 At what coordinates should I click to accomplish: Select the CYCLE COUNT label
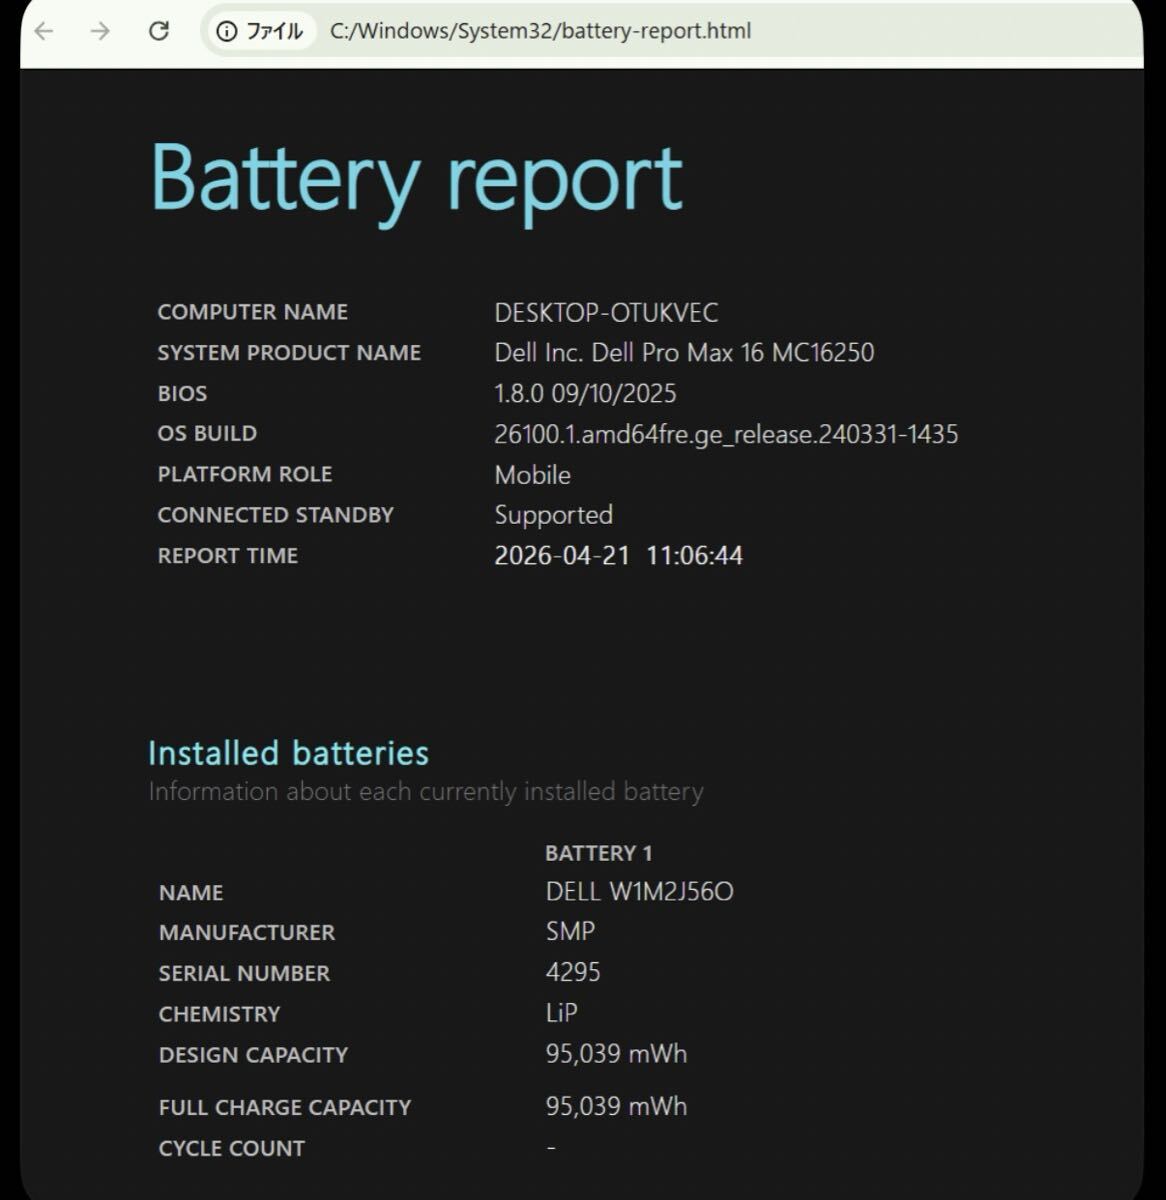232,1149
